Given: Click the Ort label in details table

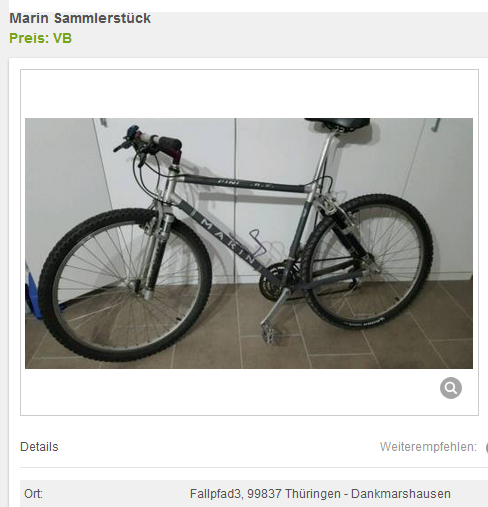Looking at the screenshot, I should (x=33, y=493).
